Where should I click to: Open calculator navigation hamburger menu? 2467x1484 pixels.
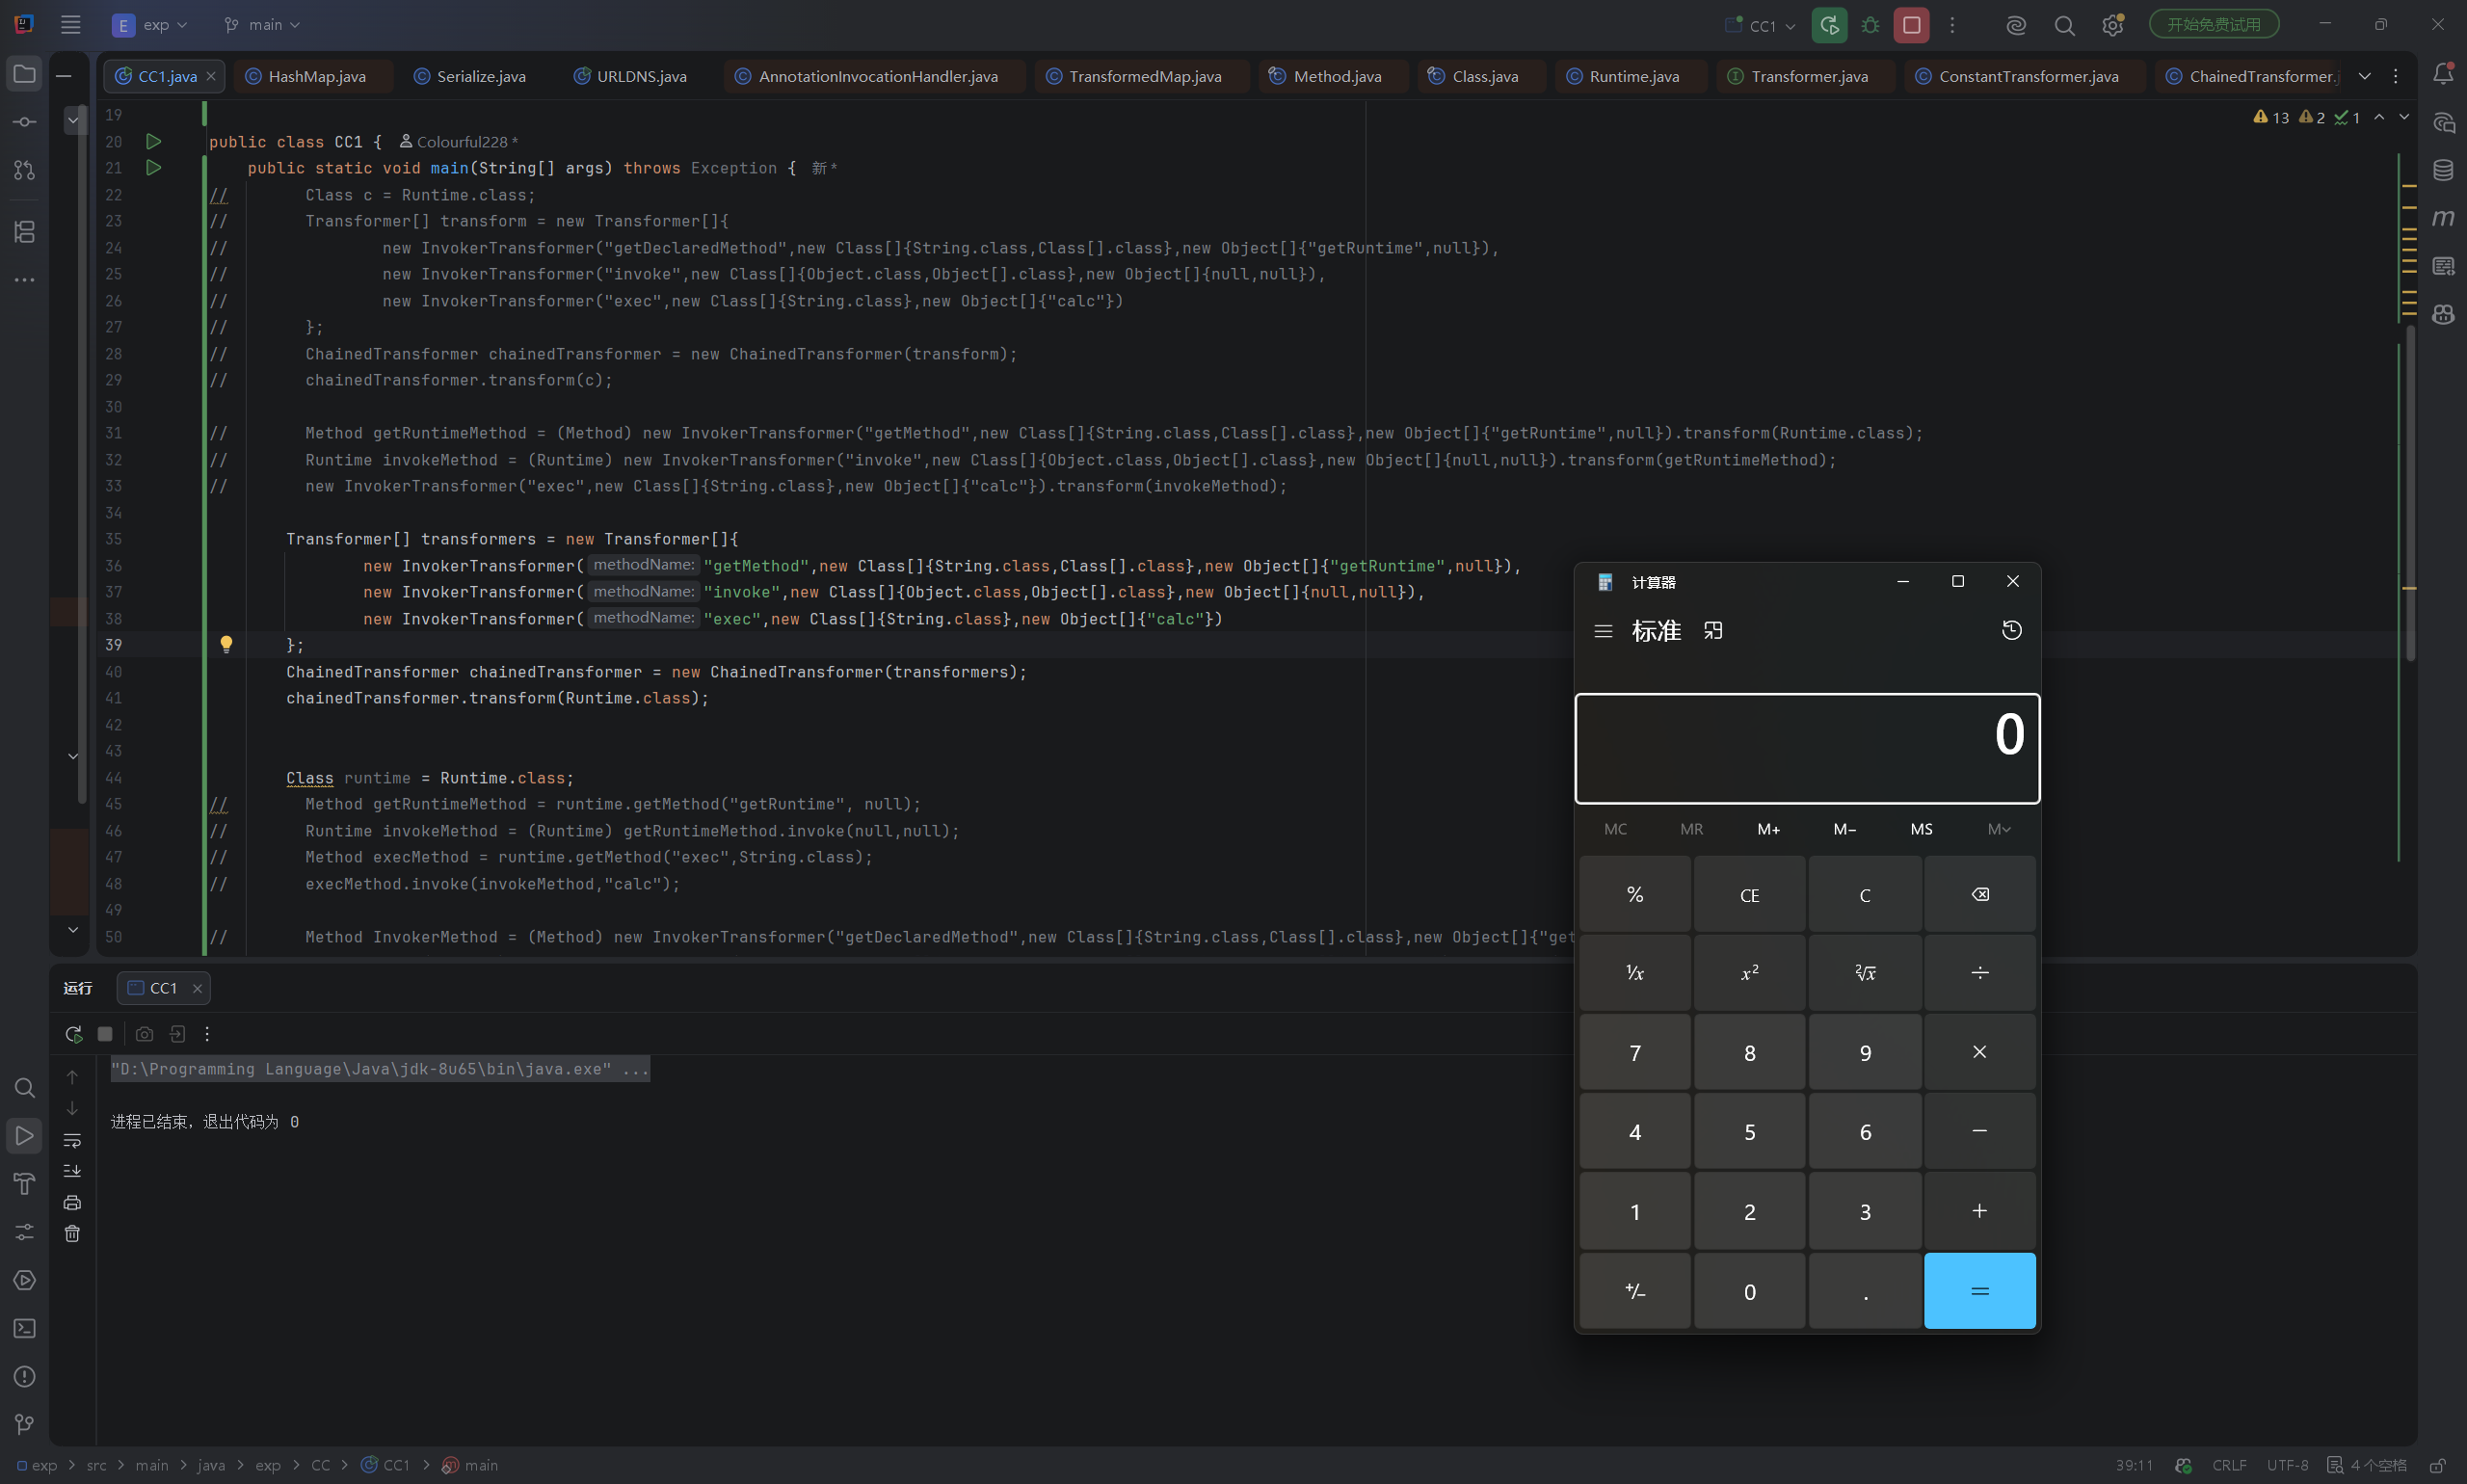click(x=1602, y=630)
